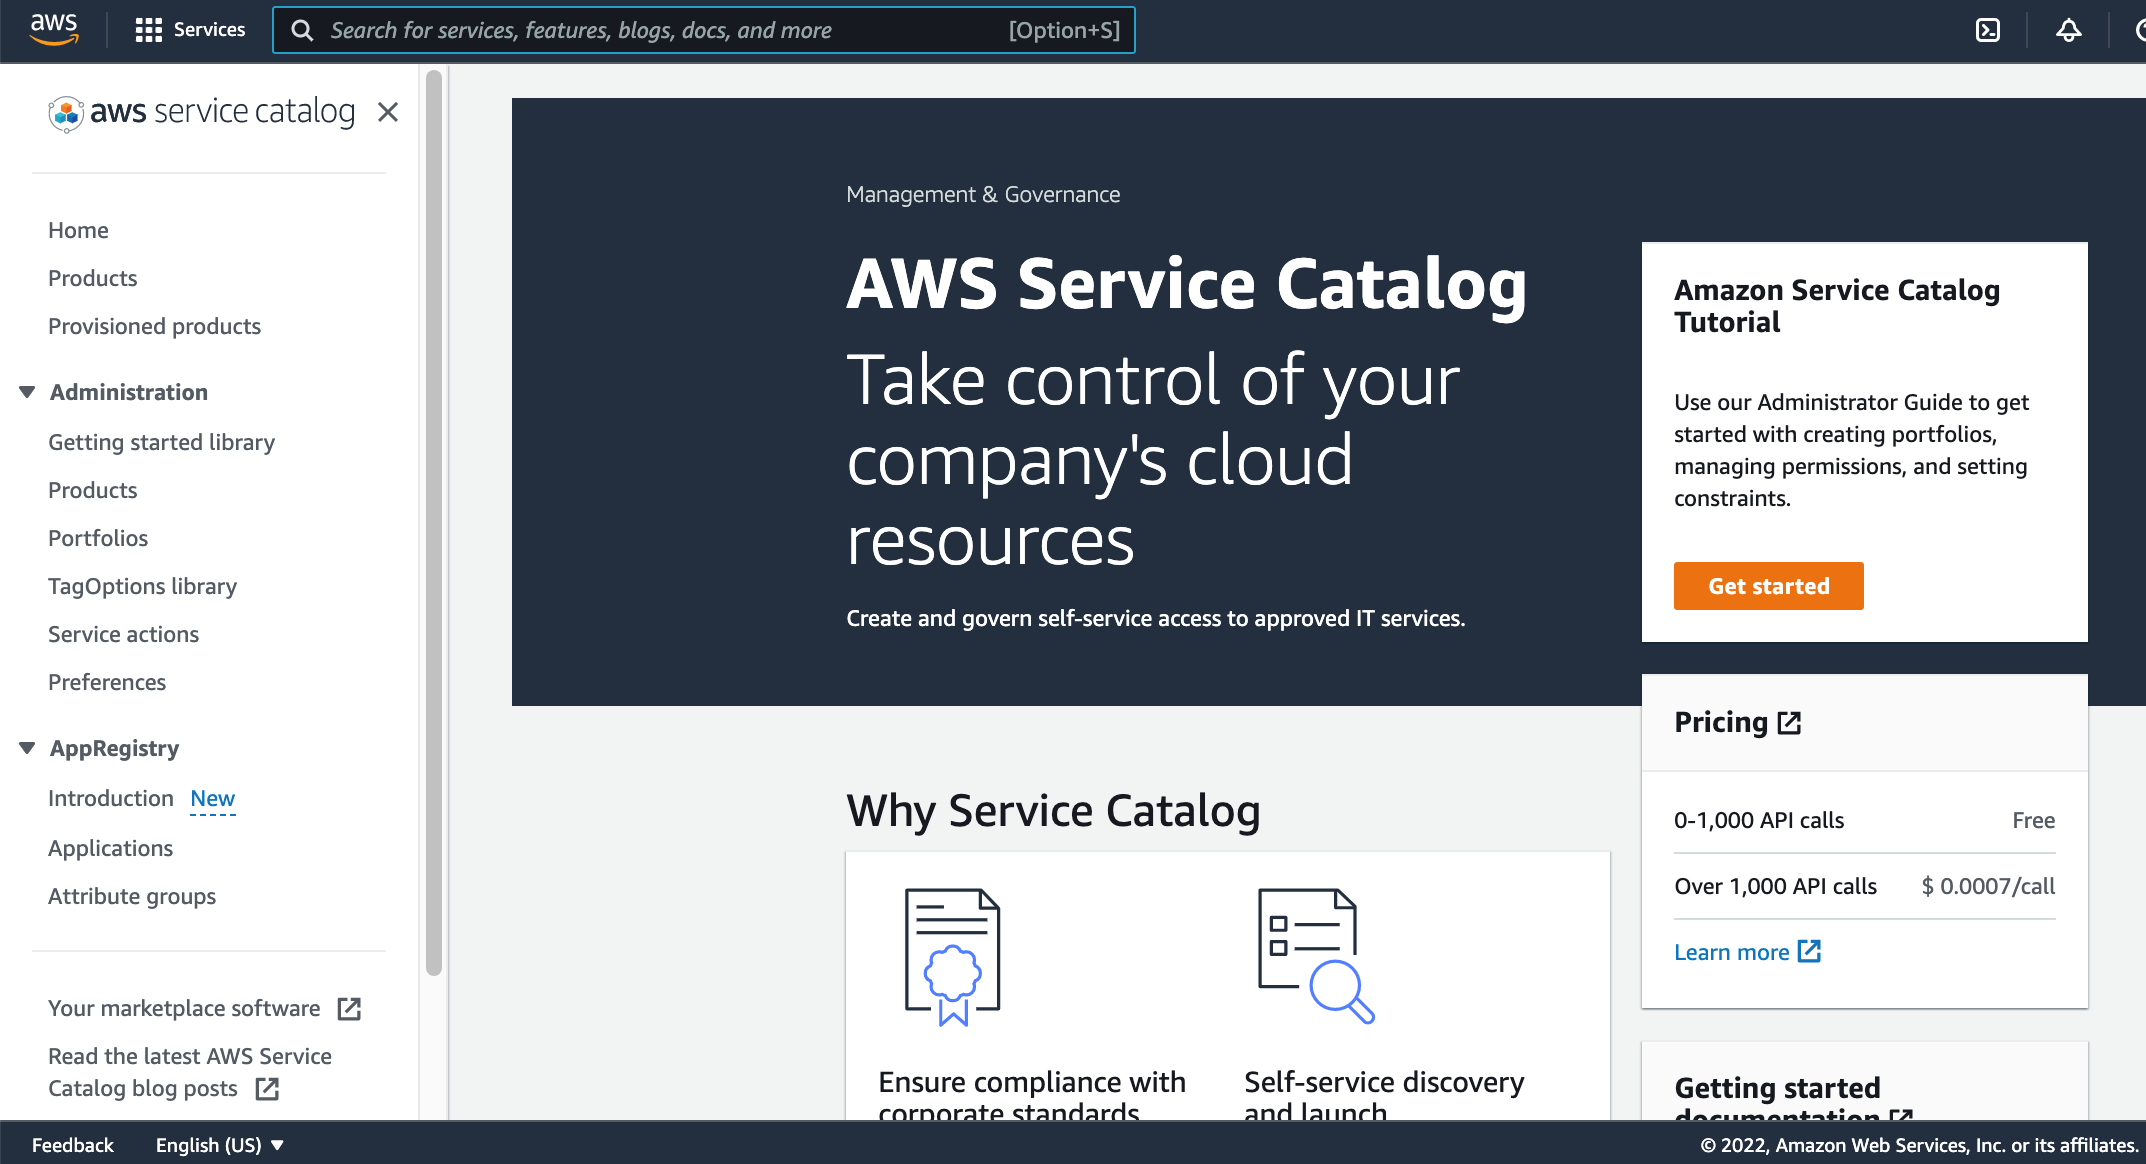Image resolution: width=2146 pixels, height=1164 pixels.
Task: Open the TagOptions library page
Action: (x=142, y=586)
